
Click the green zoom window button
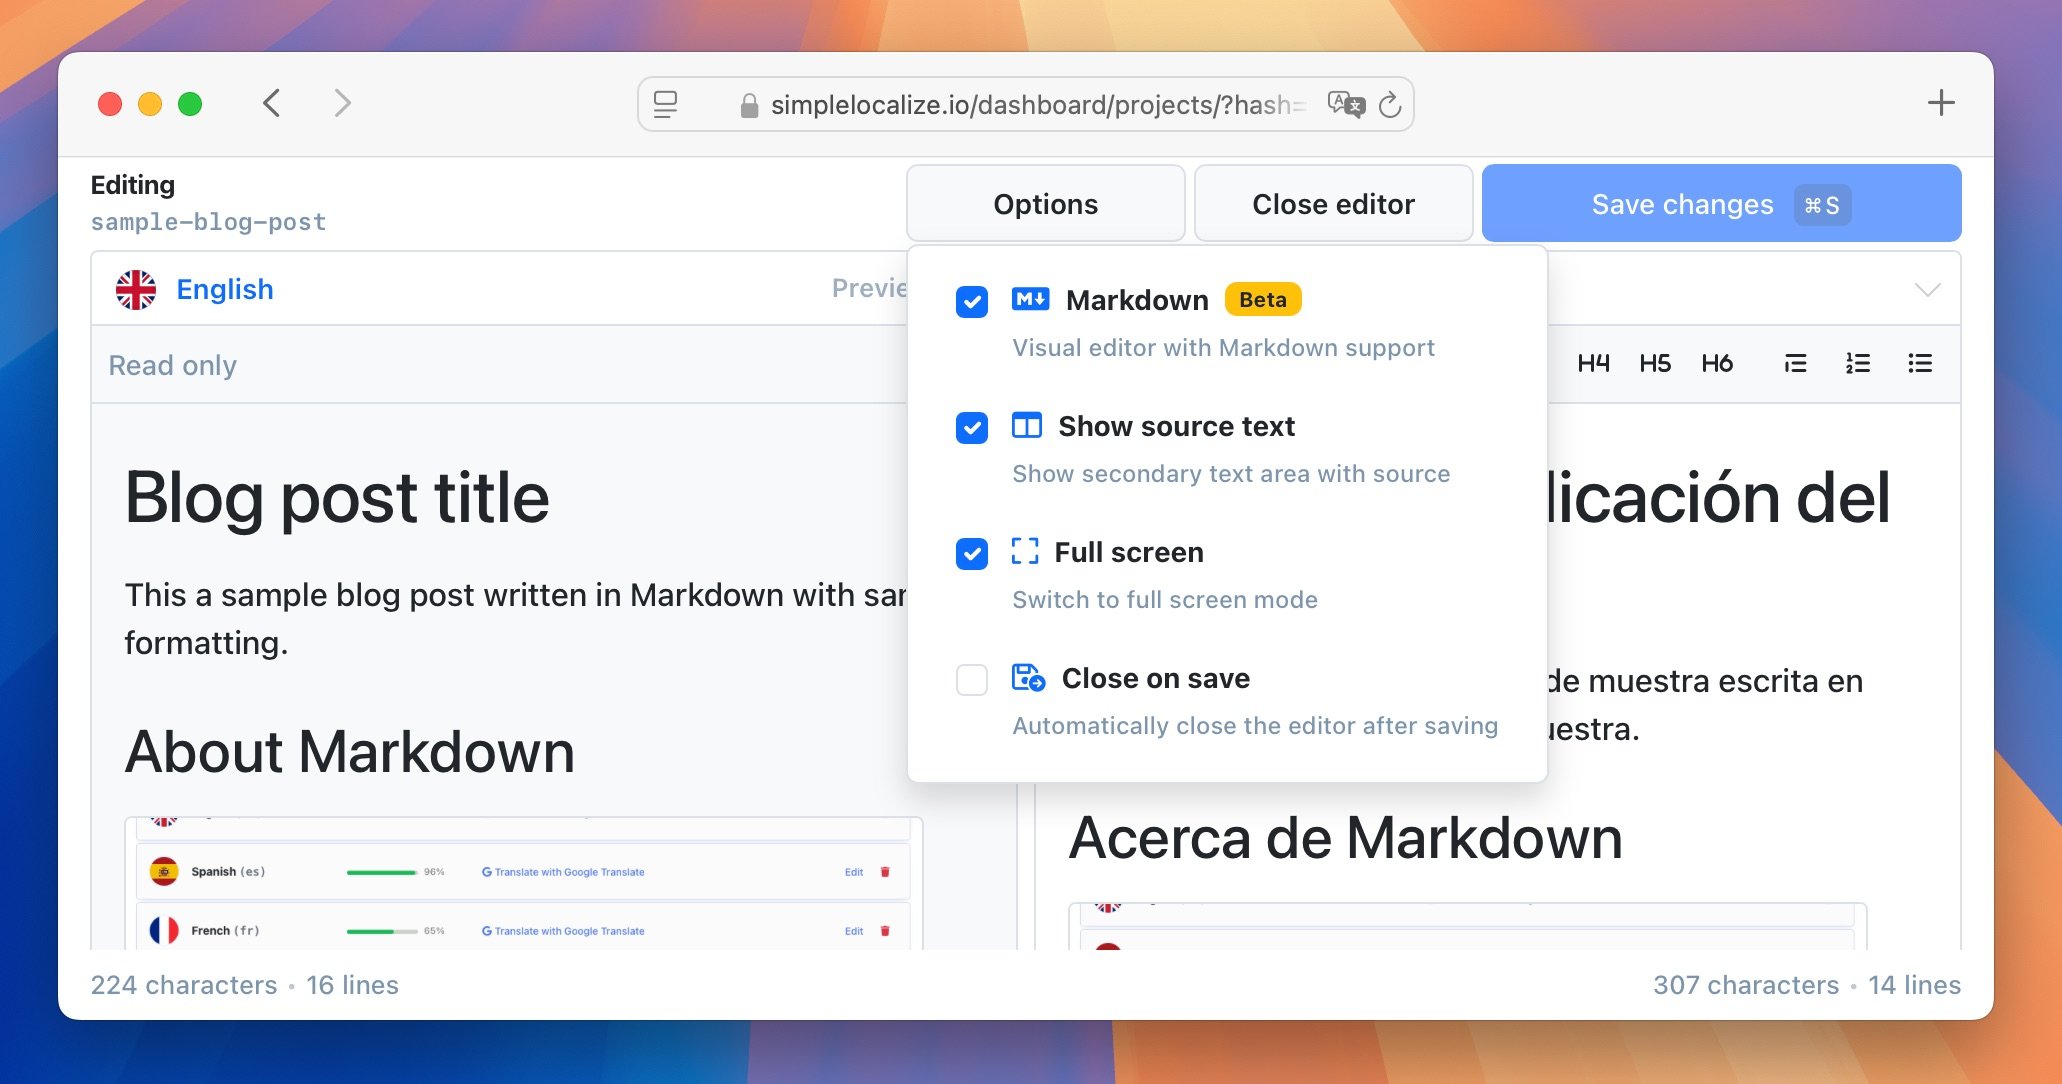190,104
